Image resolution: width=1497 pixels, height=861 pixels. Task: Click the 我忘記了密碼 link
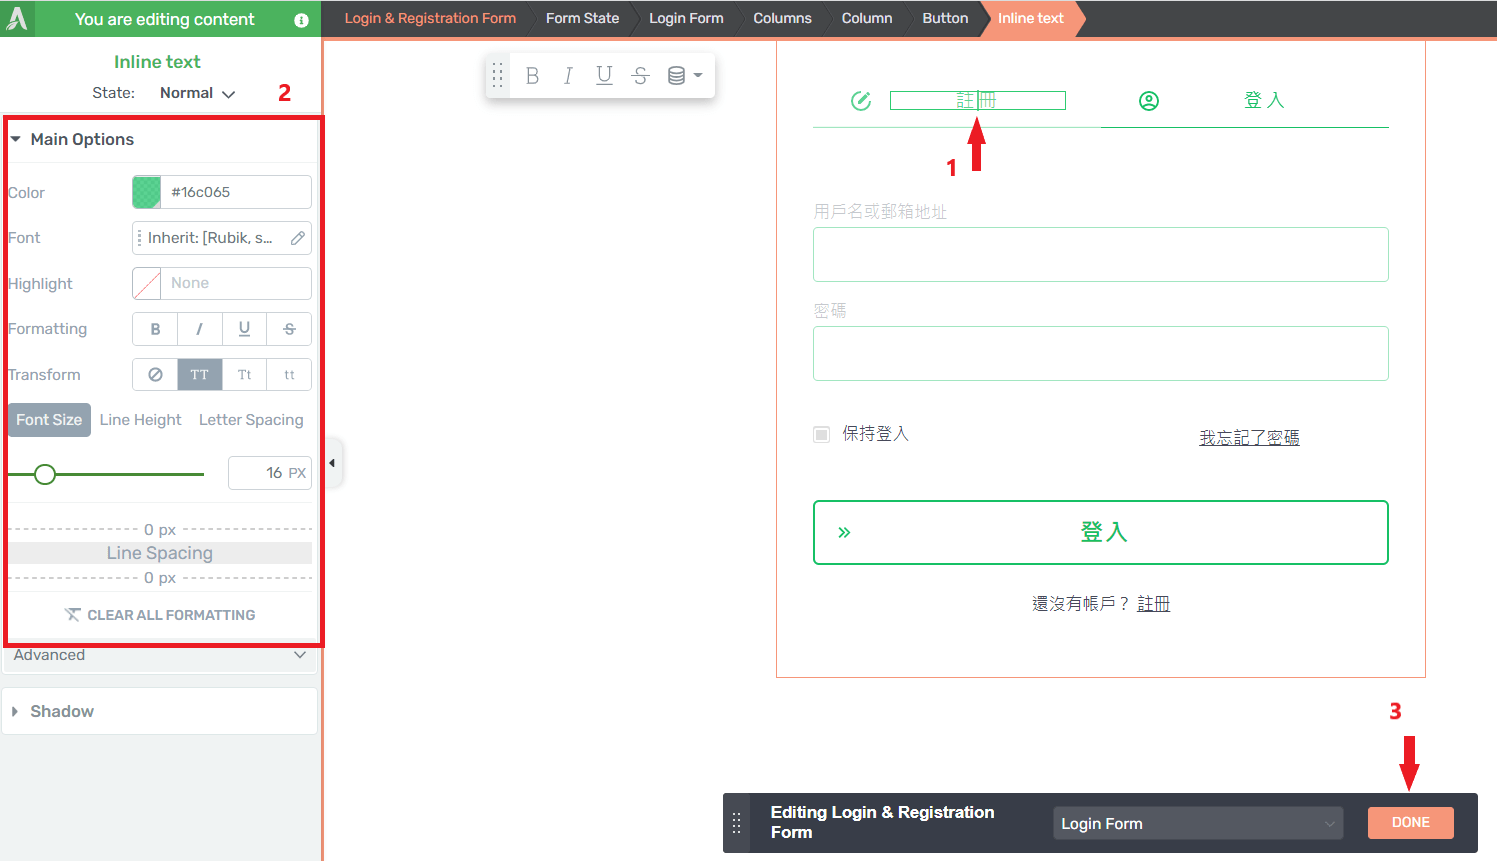coord(1249,438)
